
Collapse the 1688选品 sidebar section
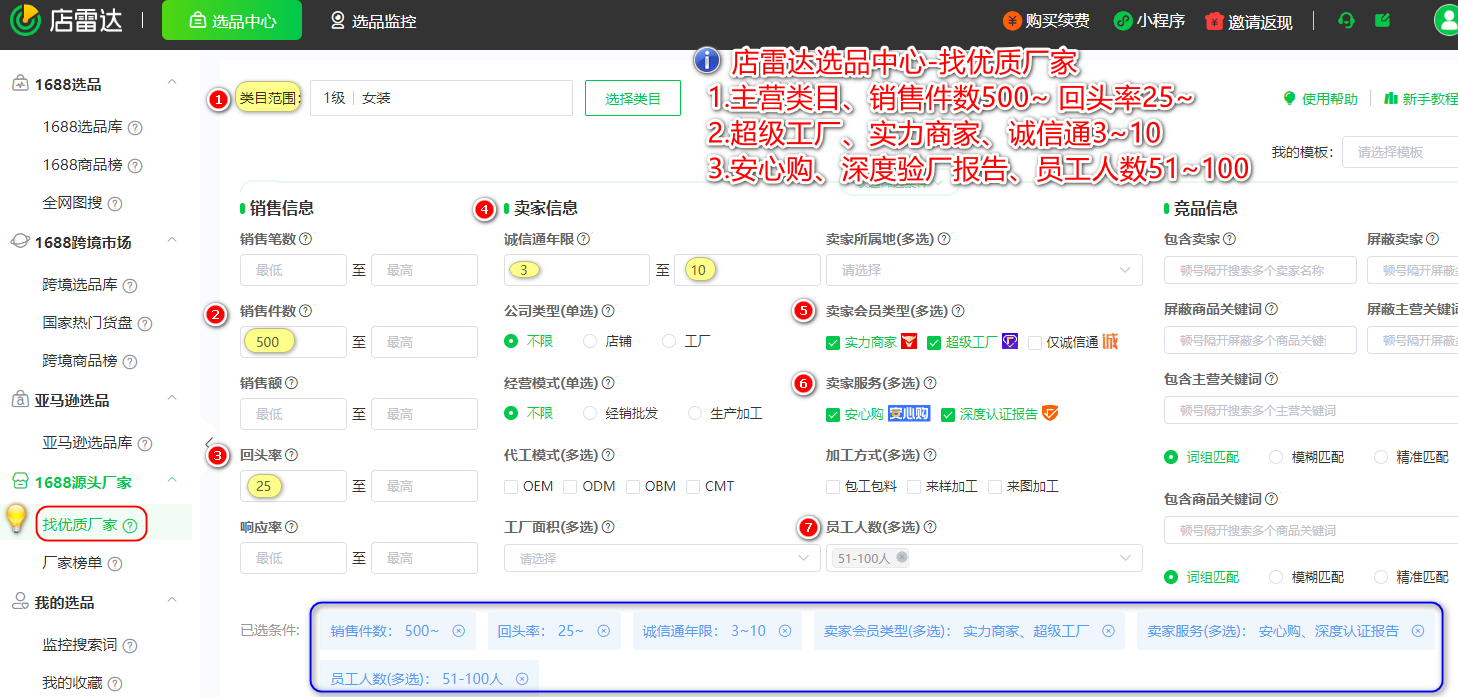click(172, 84)
